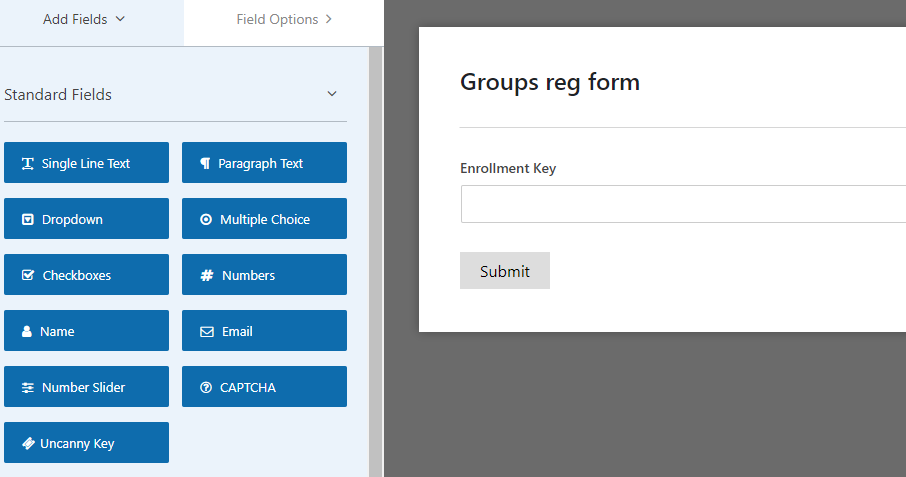The image size is (906, 477).
Task: Click the CAPTCHA question mark icon
Action: pyautogui.click(x=206, y=387)
